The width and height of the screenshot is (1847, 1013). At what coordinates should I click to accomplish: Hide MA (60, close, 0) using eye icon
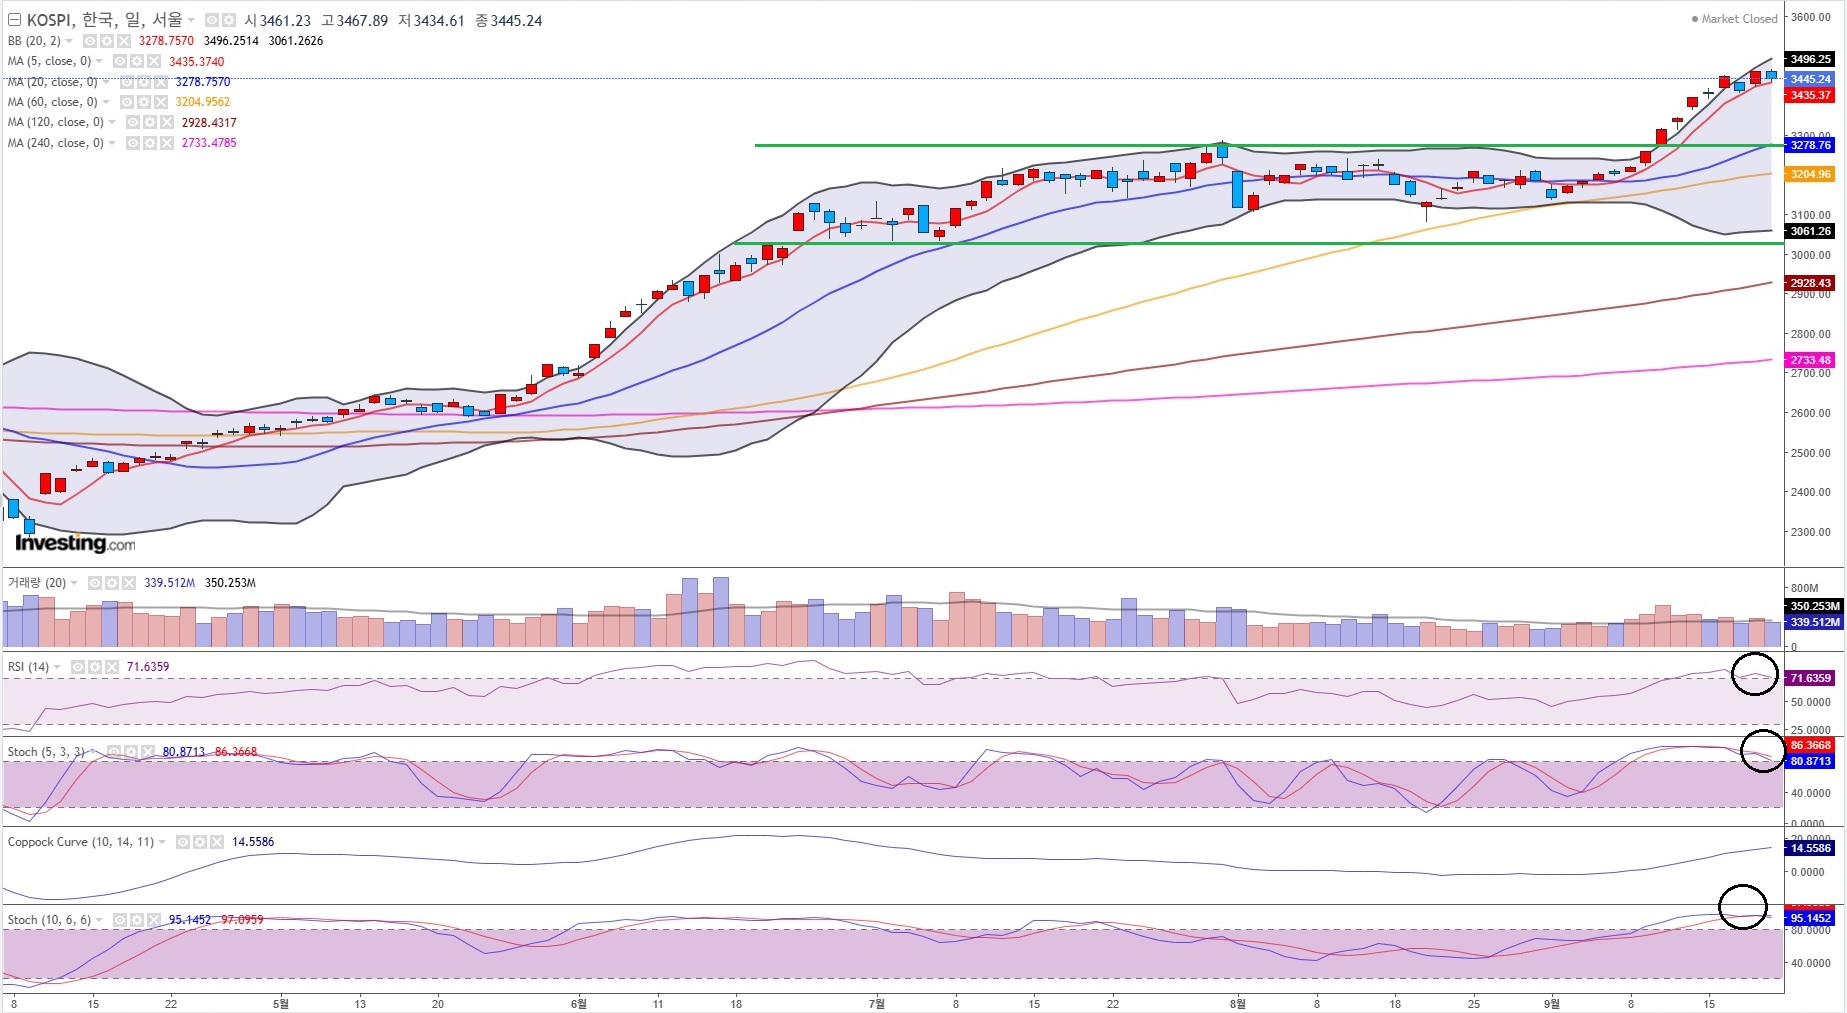(127, 102)
